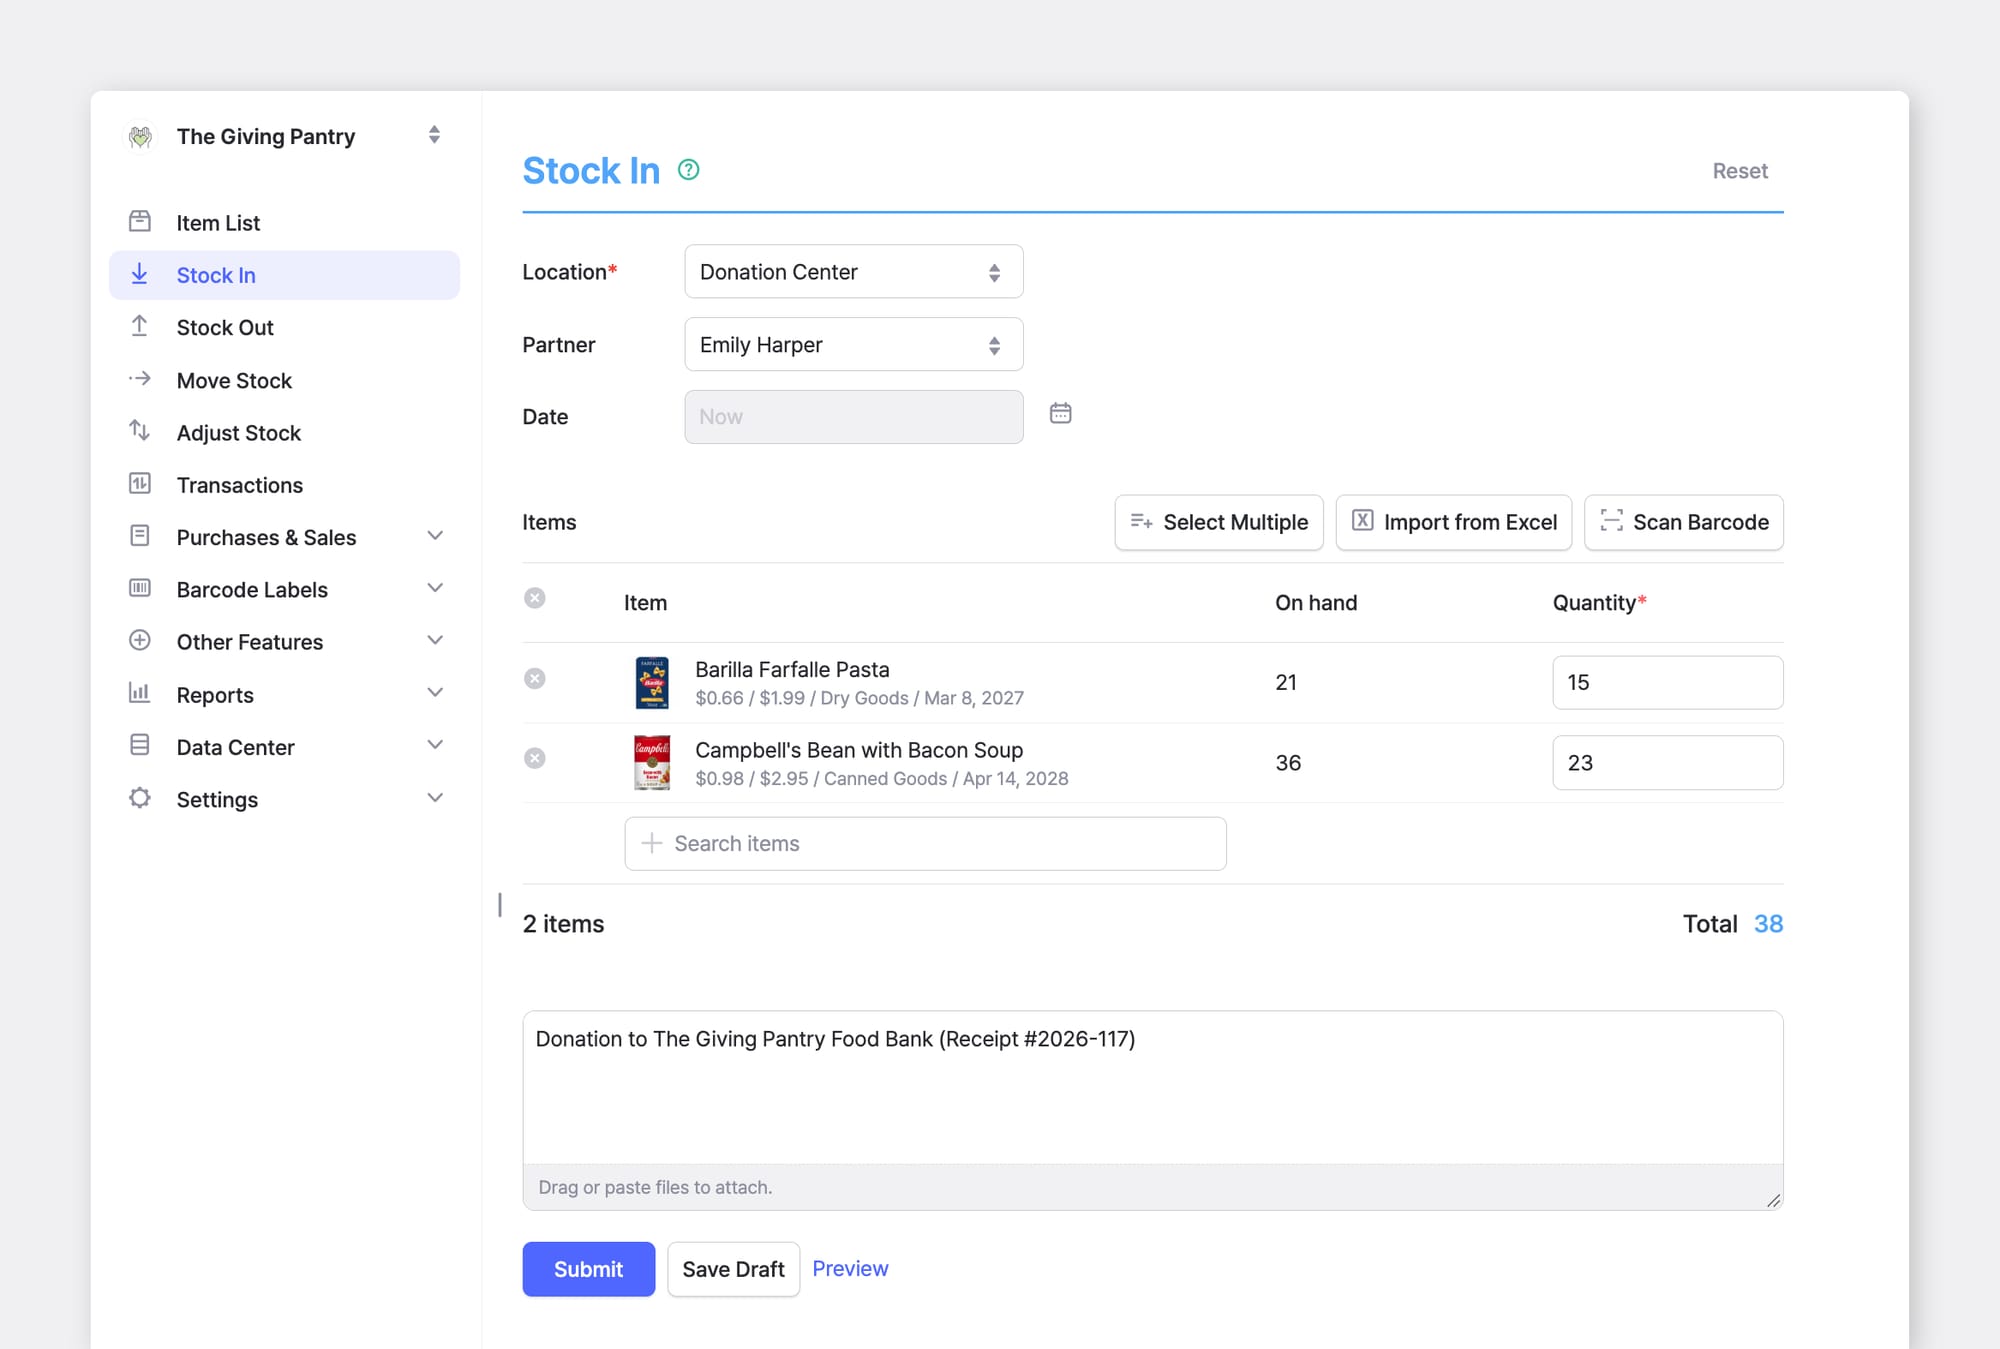Viewport: 2000px width, 1349px height.
Task: Click the Data Center icon
Action: pyautogui.click(x=140, y=745)
